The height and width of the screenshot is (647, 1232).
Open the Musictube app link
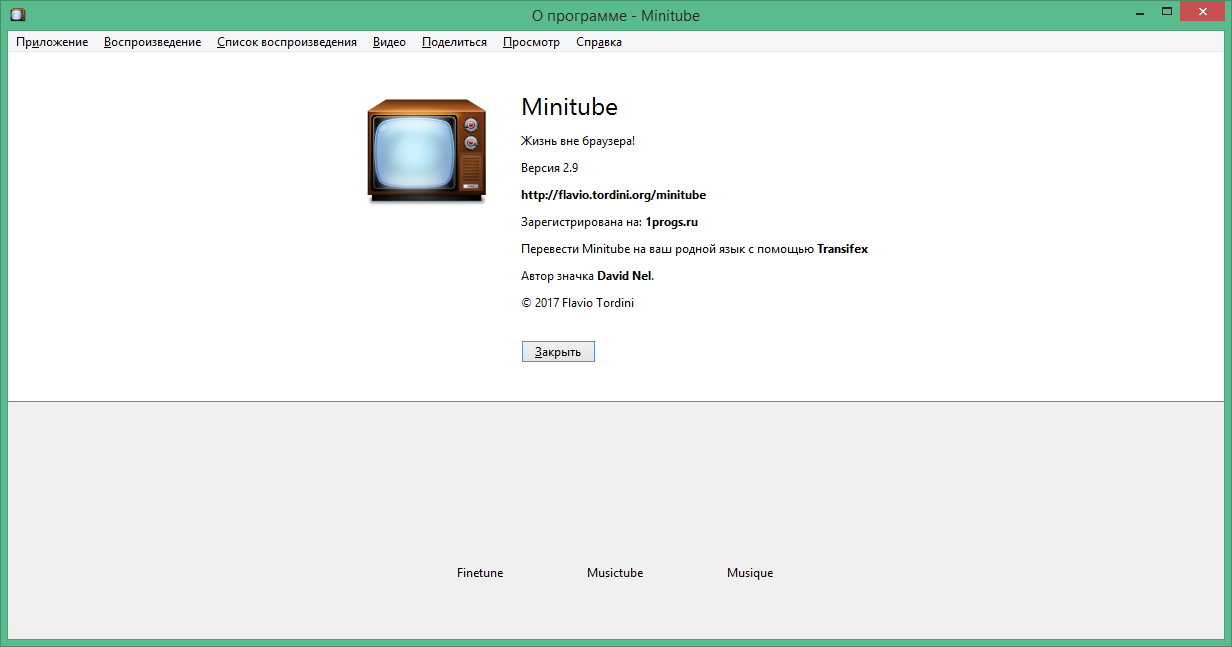pos(615,573)
